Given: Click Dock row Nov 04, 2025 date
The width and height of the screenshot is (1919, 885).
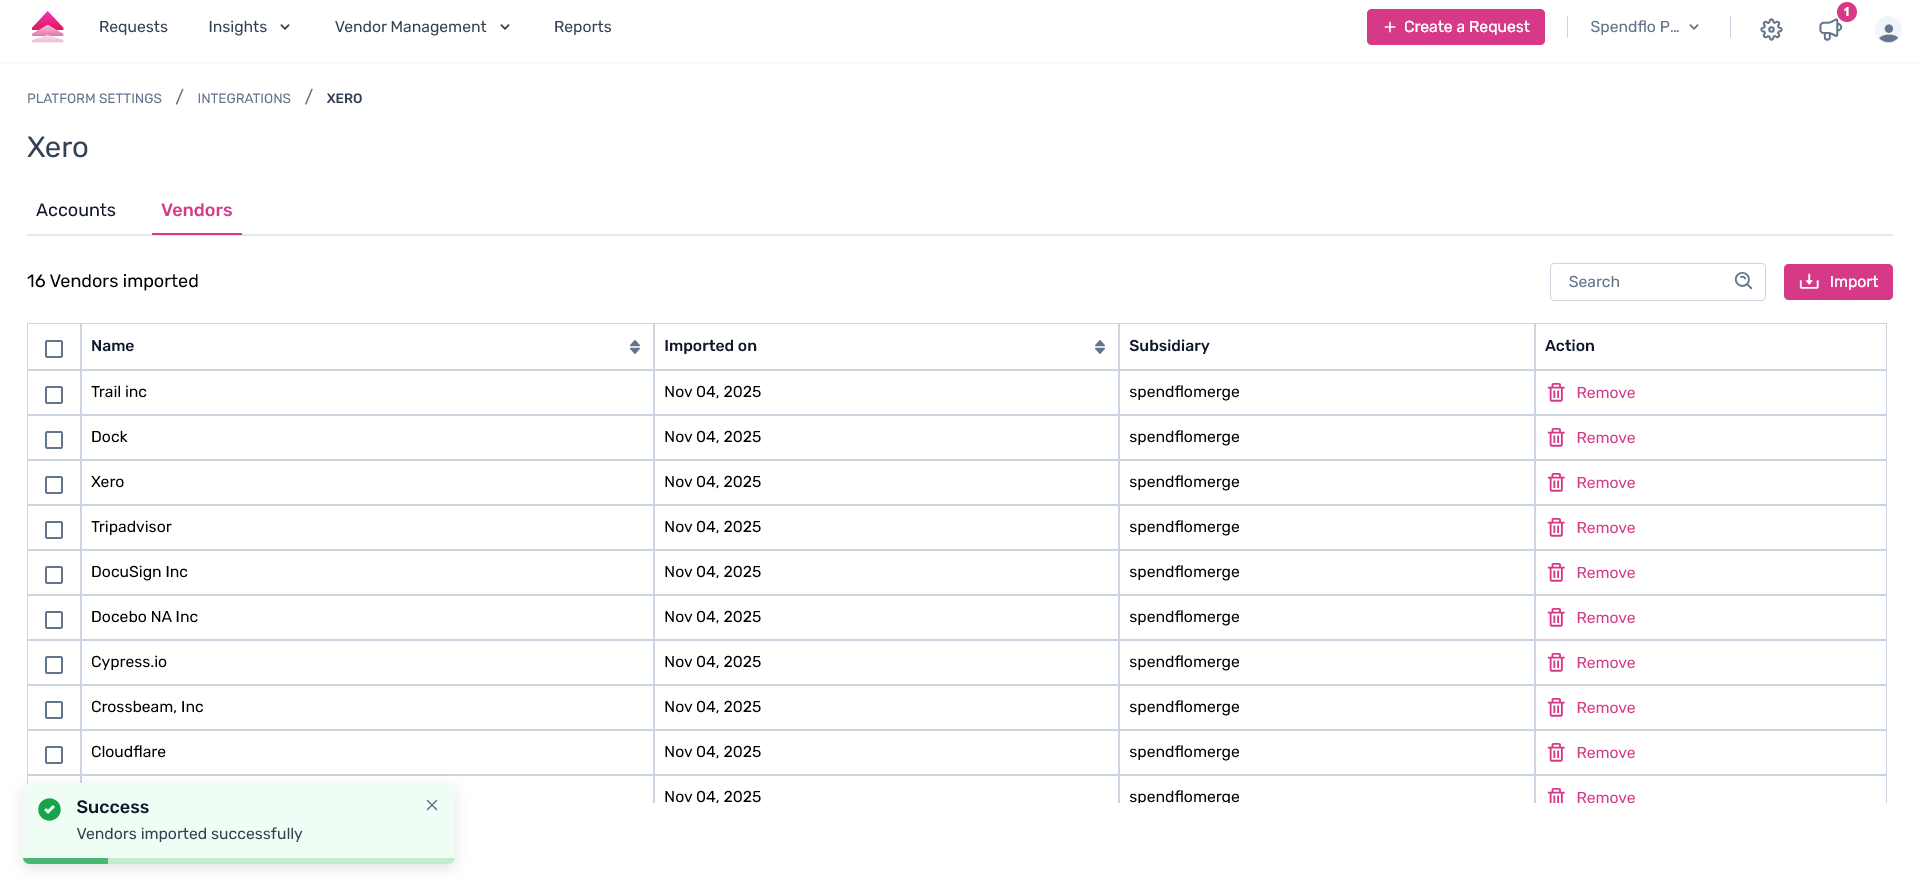Looking at the screenshot, I should tap(712, 437).
